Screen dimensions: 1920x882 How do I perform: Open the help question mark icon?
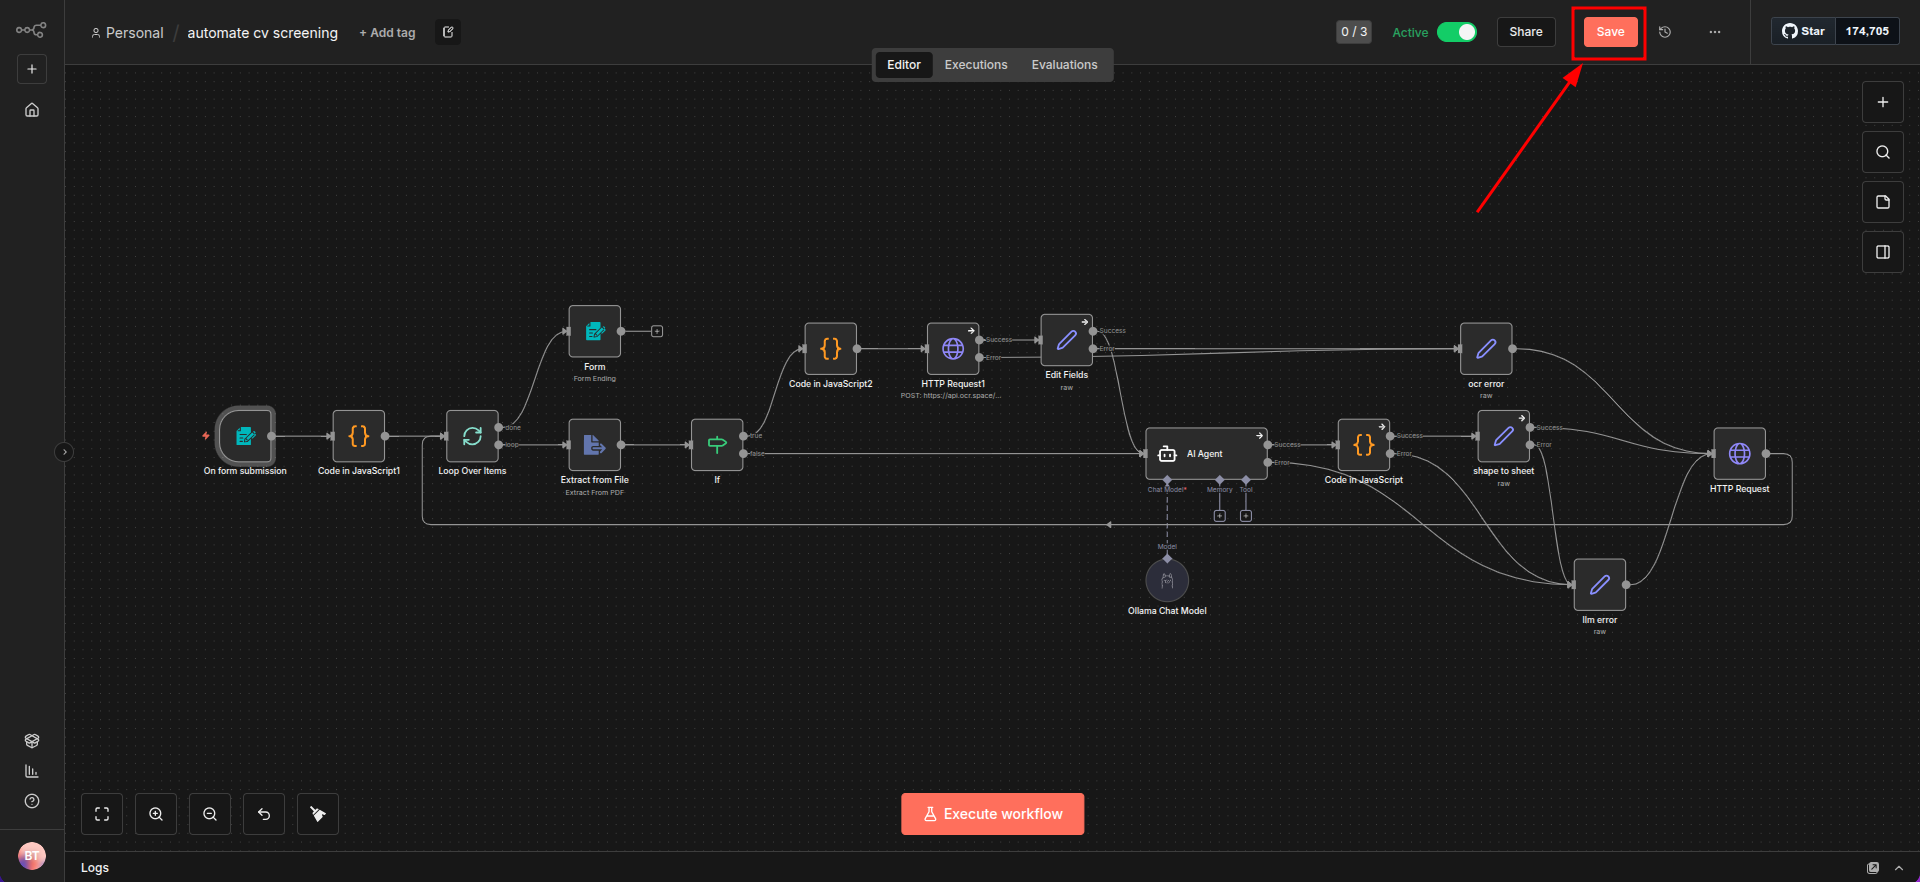[32, 801]
